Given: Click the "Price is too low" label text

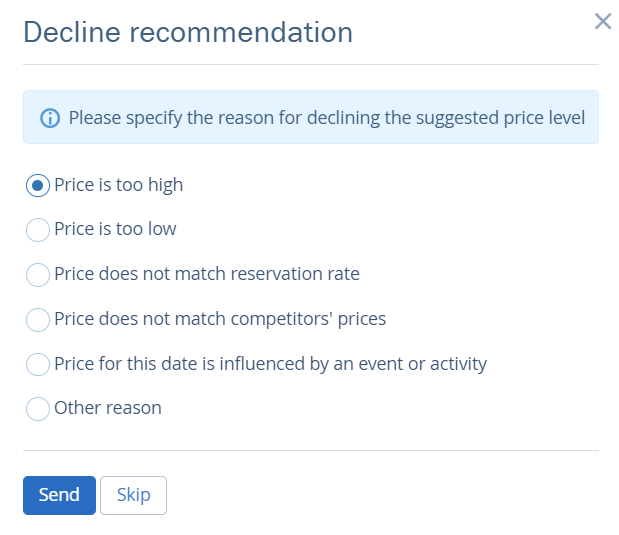Looking at the screenshot, I should (115, 229).
